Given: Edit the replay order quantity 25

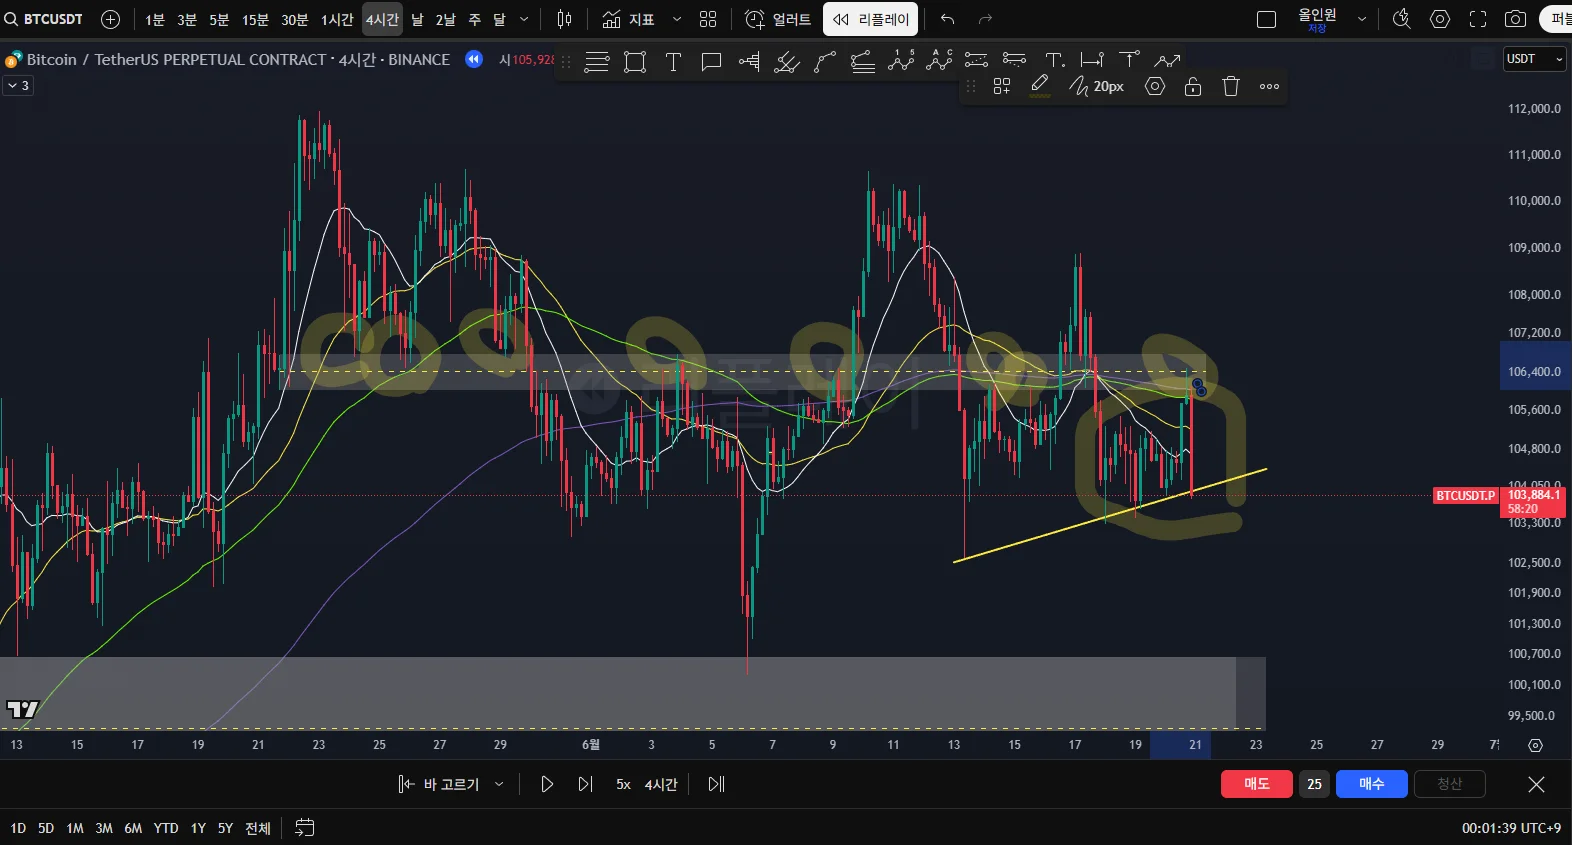Looking at the screenshot, I should (1314, 784).
